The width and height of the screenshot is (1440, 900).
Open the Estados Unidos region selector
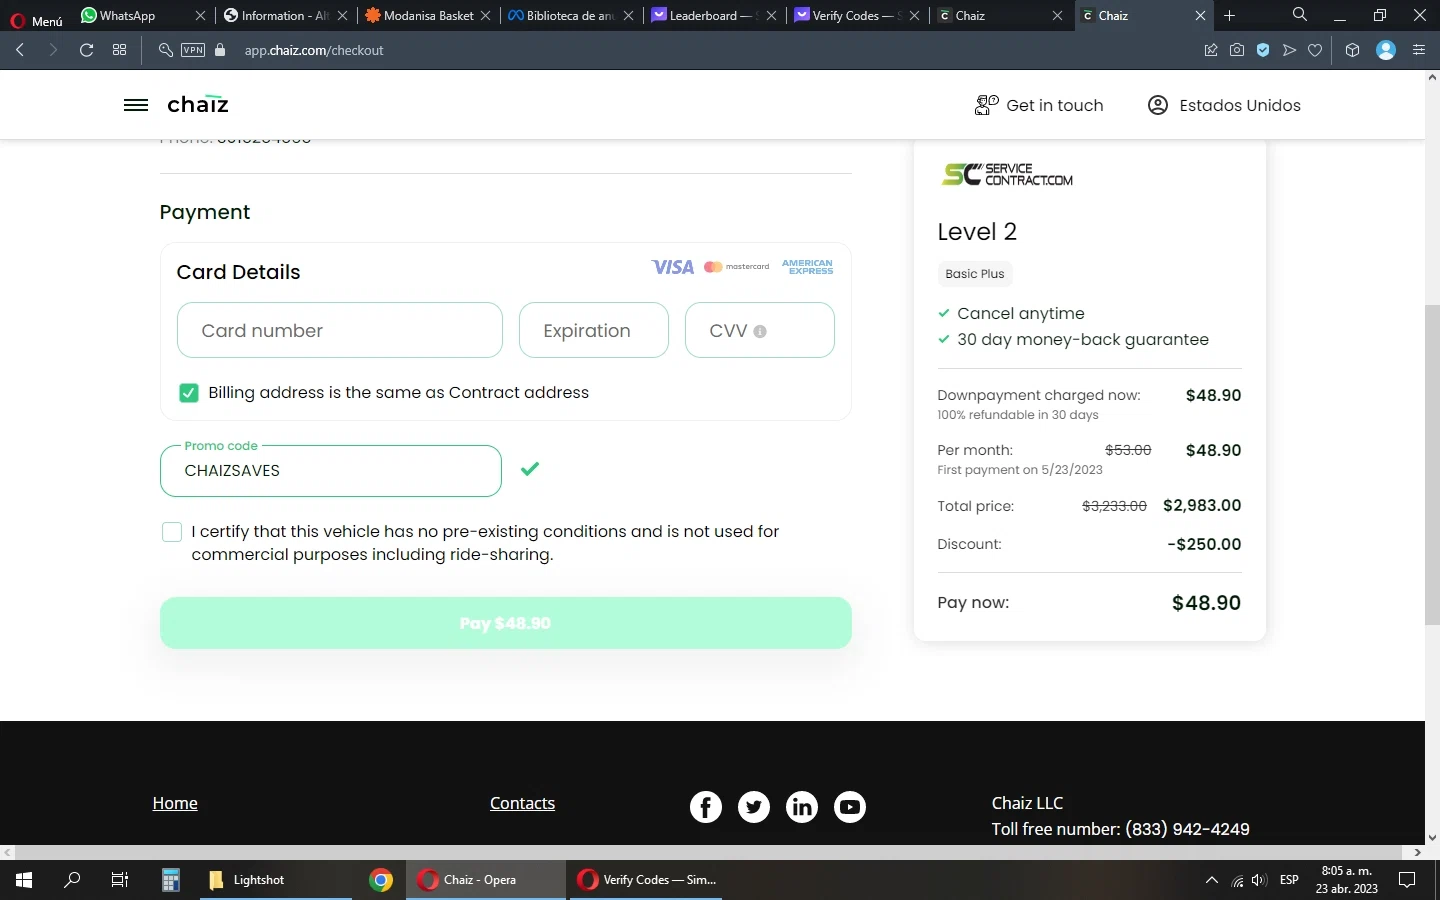1224,105
